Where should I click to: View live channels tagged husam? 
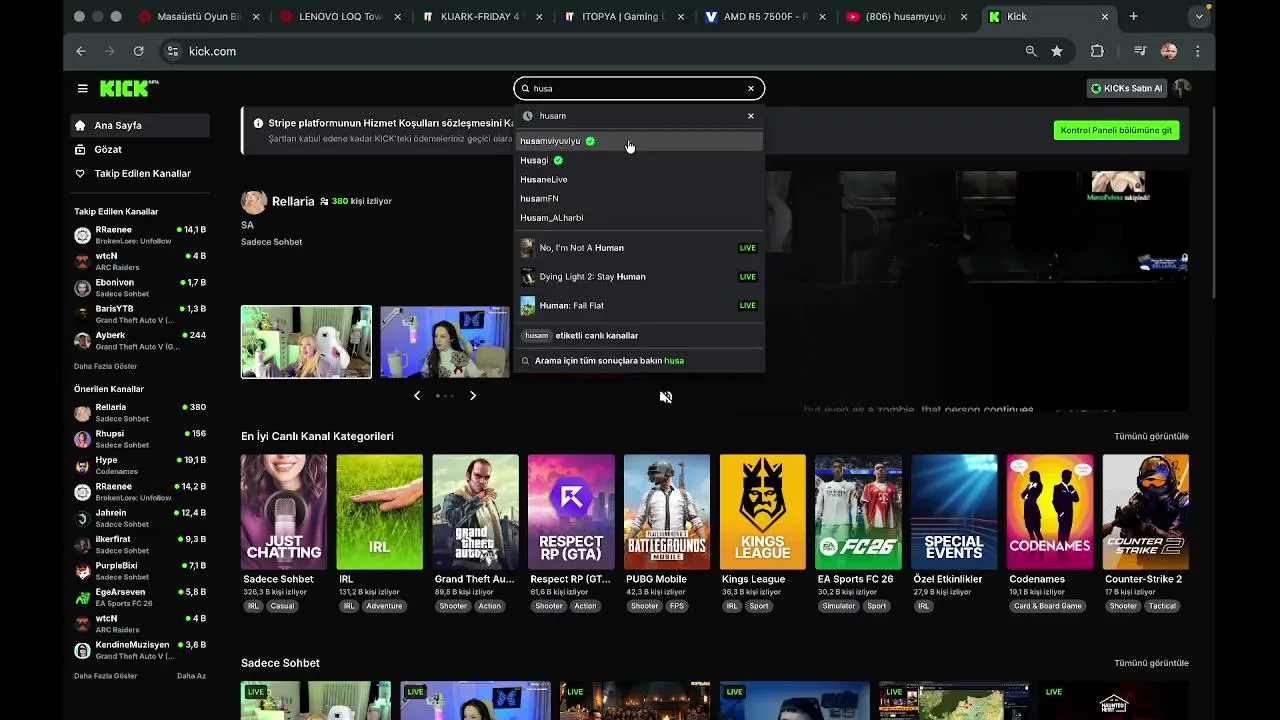(639, 336)
